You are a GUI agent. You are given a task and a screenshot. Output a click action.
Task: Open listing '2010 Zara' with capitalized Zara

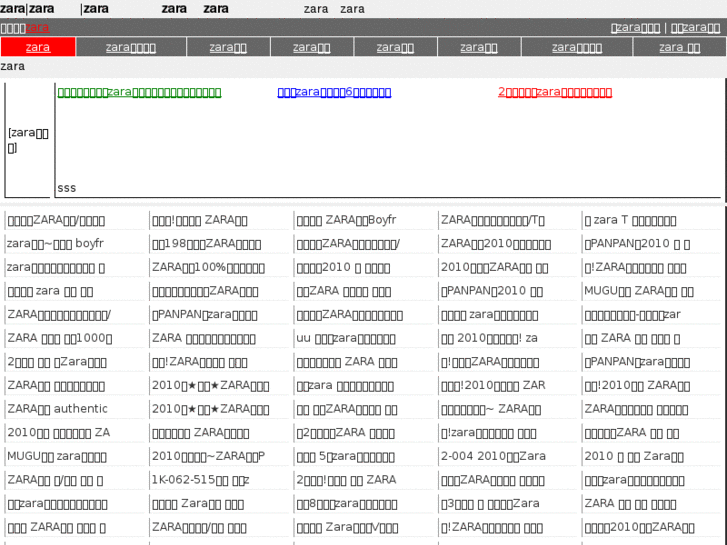pyautogui.click(x=634, y=456)
